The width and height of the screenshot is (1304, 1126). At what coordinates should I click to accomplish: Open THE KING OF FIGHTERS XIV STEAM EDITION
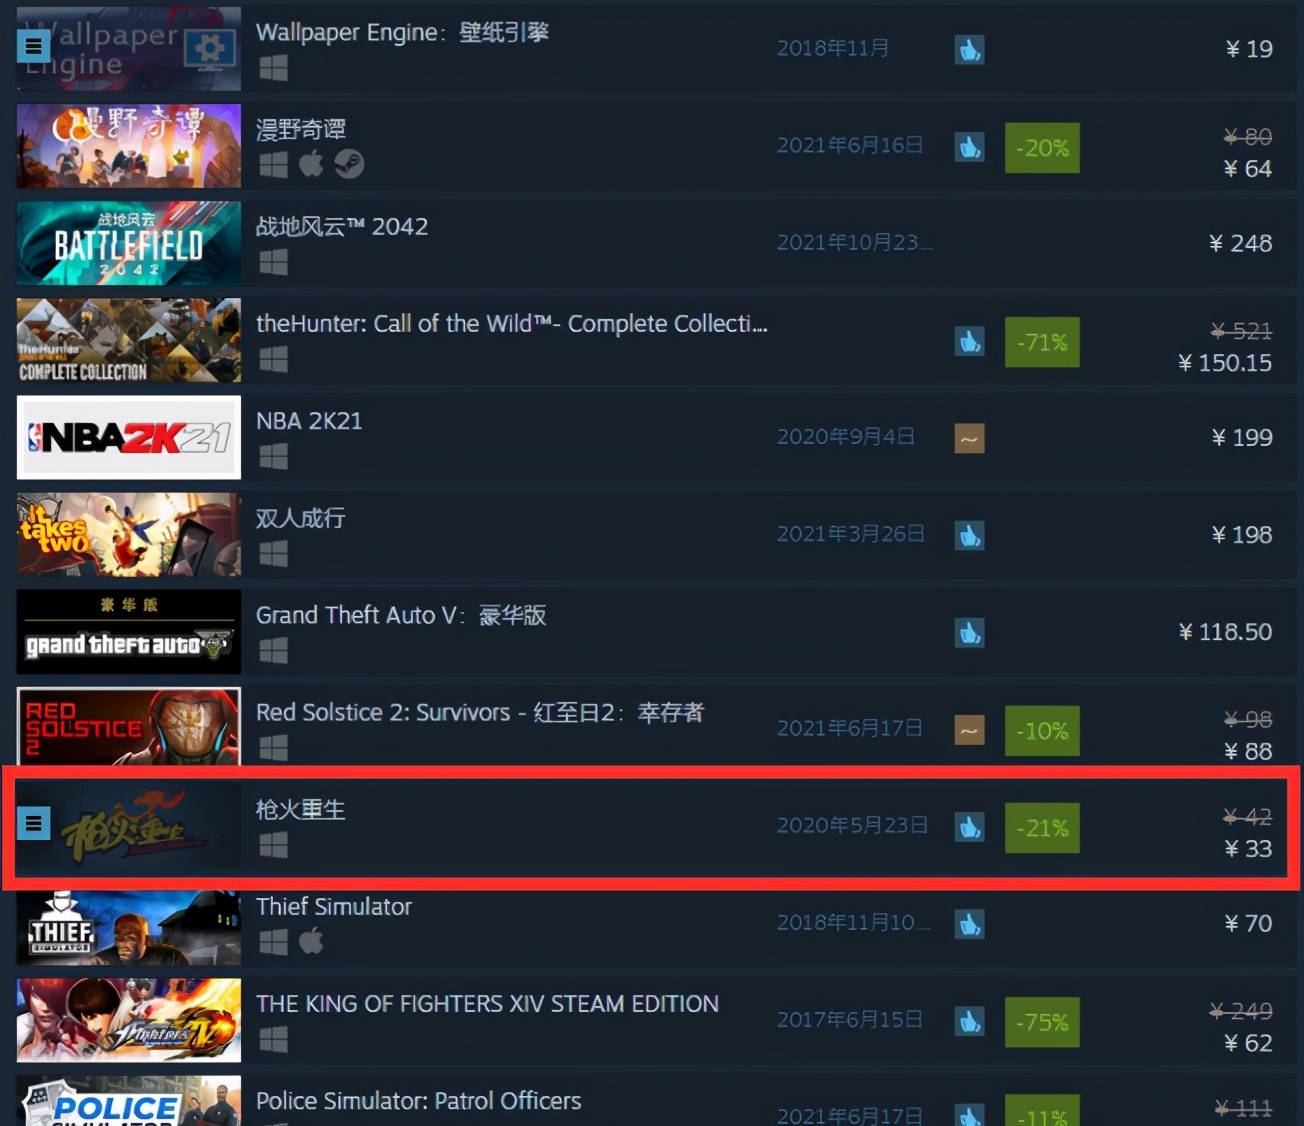point(487,1004)
